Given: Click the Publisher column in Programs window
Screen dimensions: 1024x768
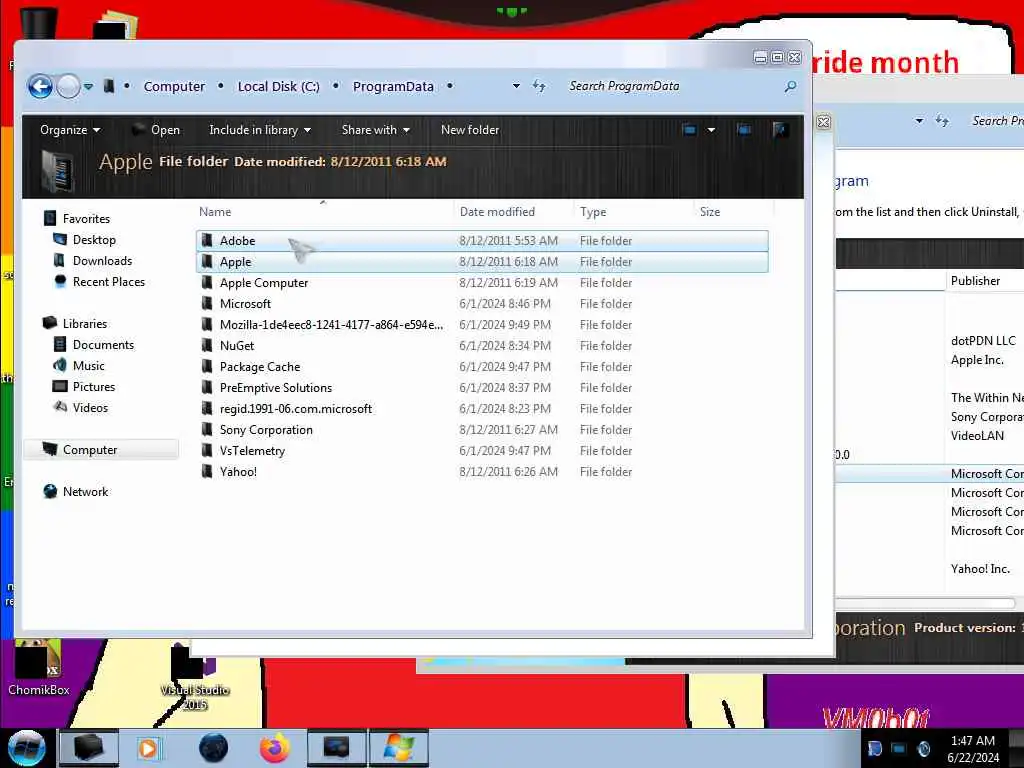Looking at the screenshot, I should tap(985, 281).
